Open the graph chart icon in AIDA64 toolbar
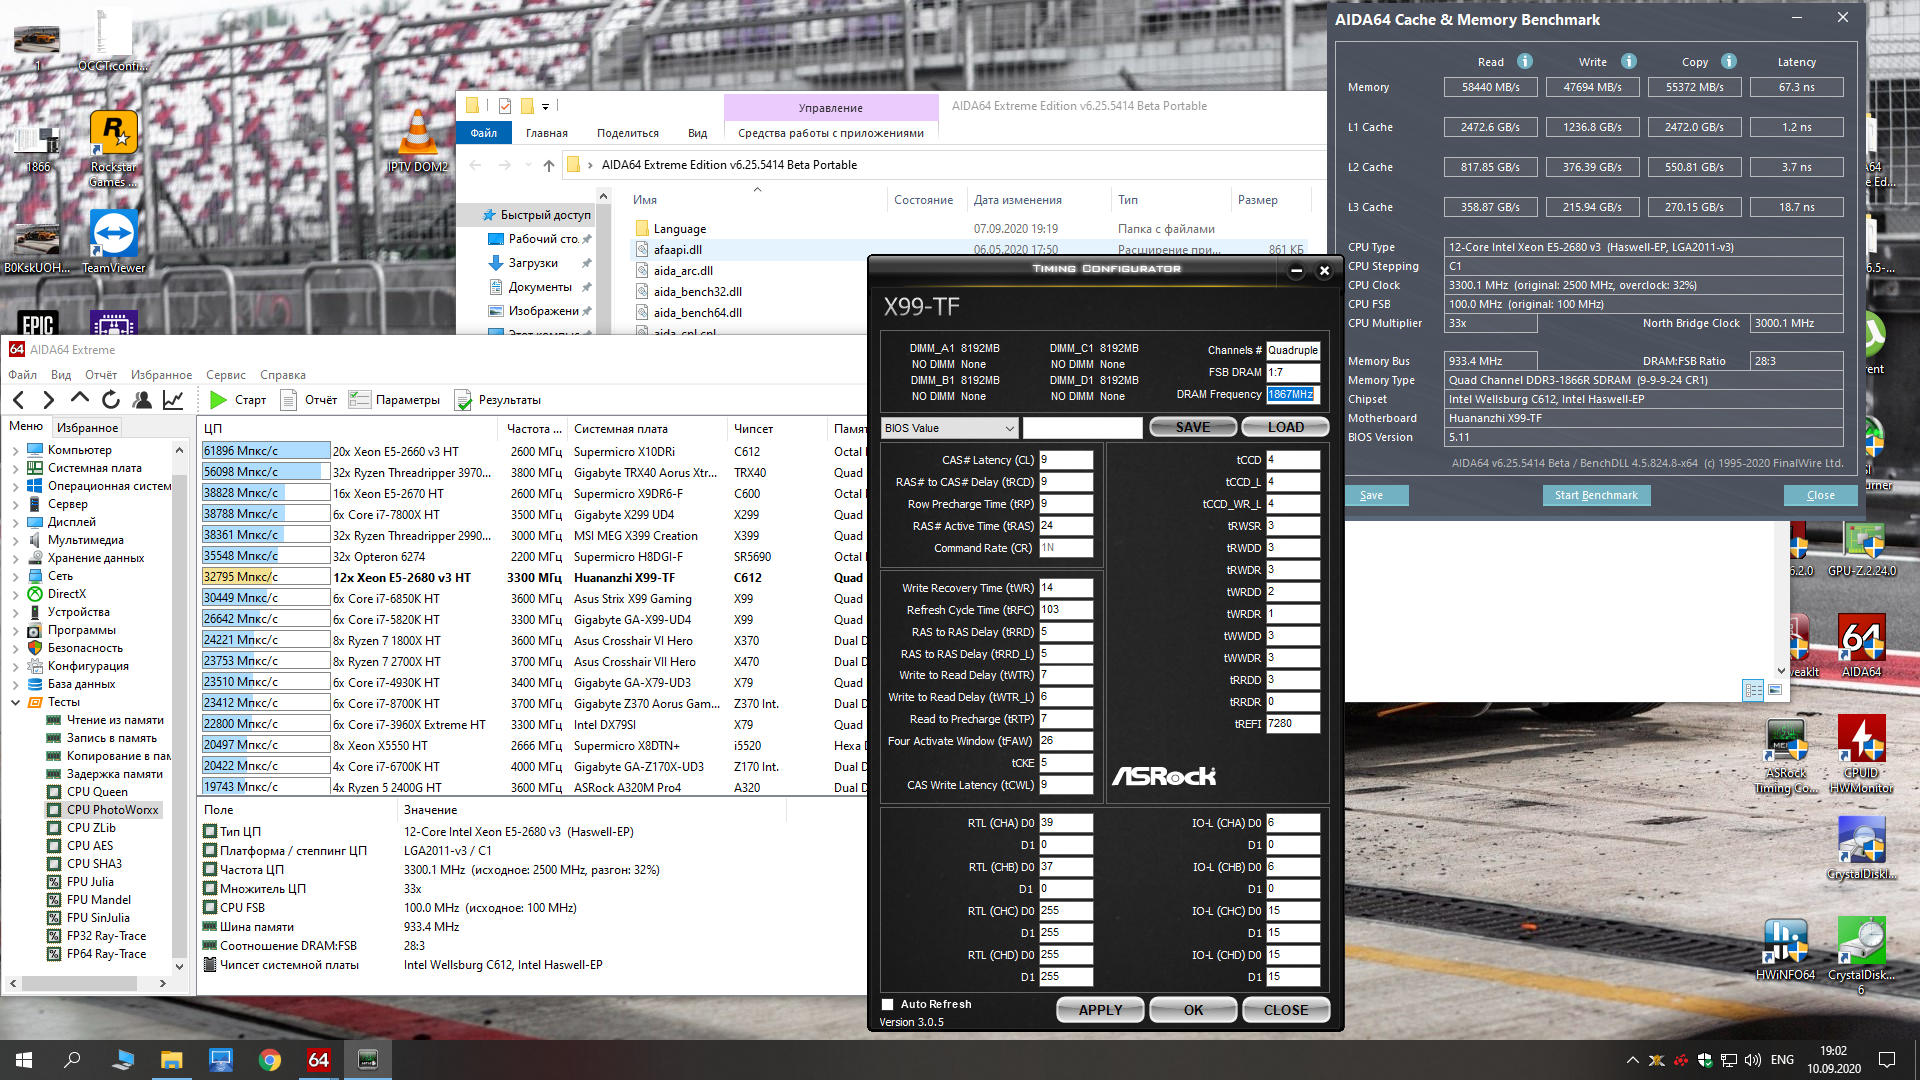This screenshot has height=1080, width=1920. point(173,400)
